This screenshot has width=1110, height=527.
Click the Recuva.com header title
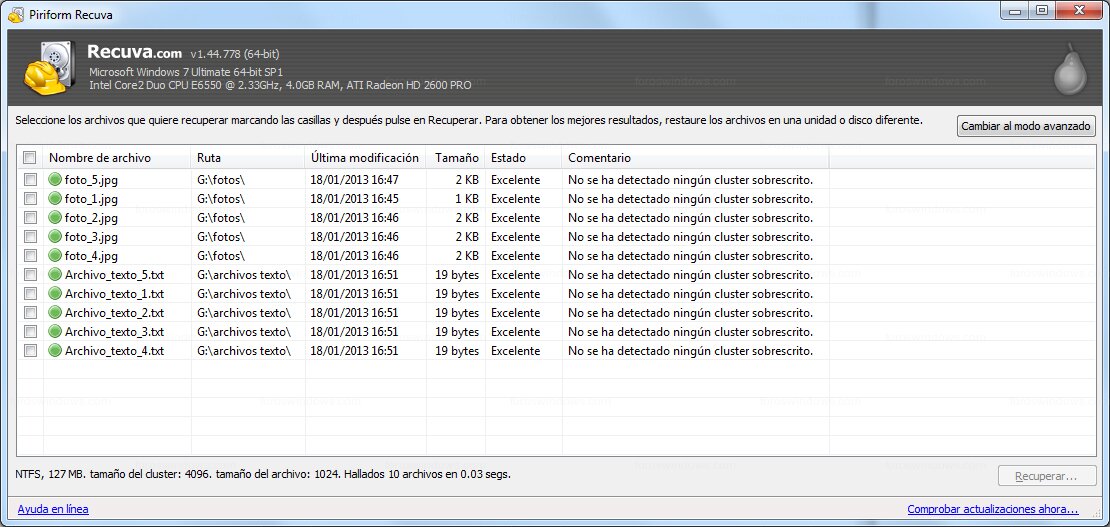pos(135,52)
